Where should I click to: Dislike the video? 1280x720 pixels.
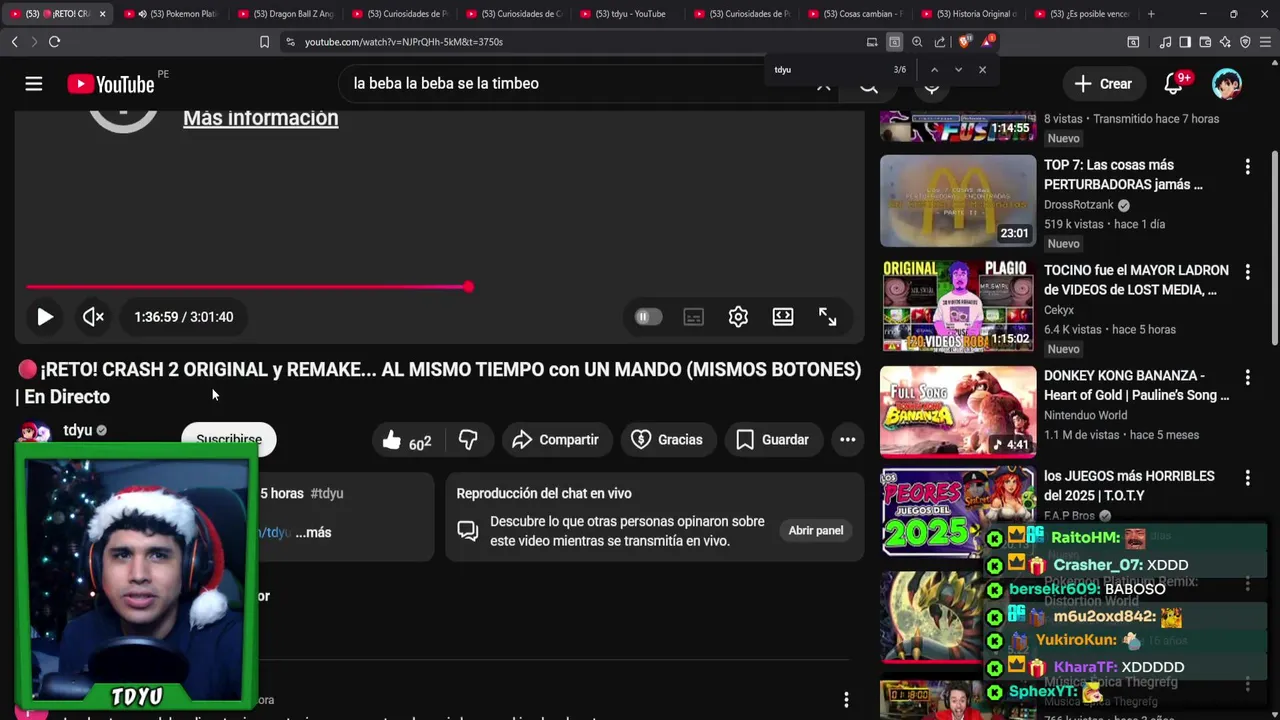(468, 440)
